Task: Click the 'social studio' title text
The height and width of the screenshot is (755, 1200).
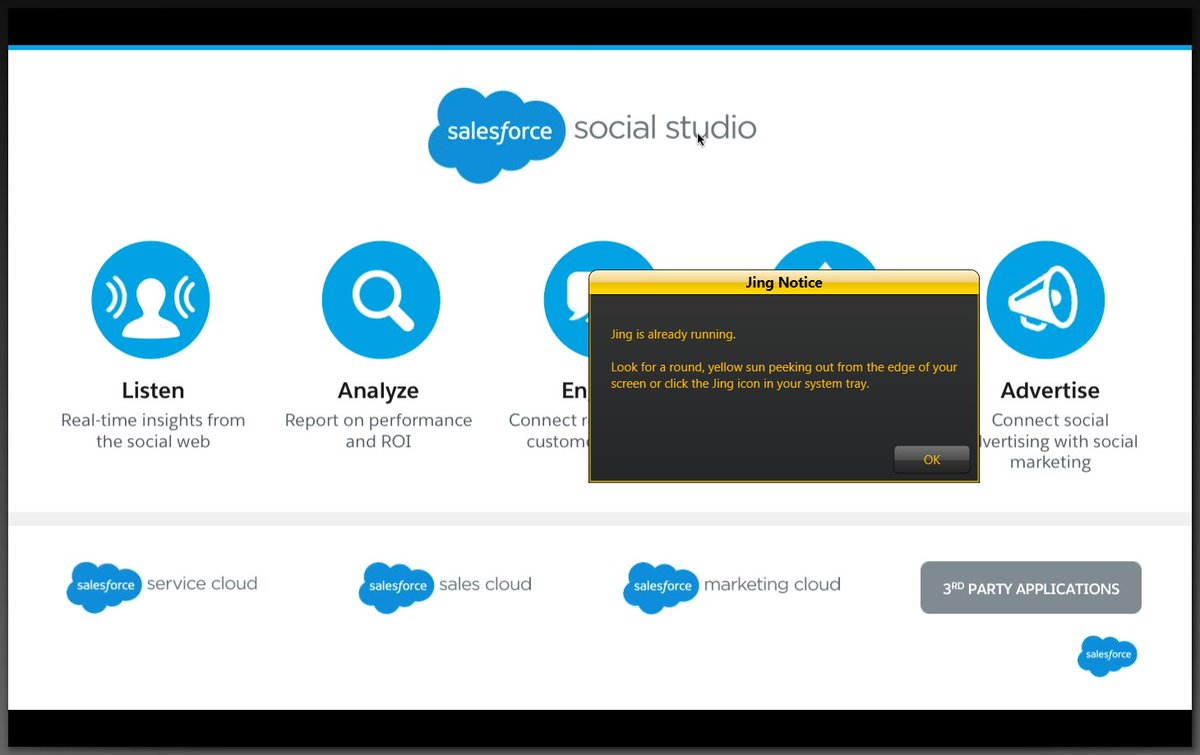Action: (x=665, y=128)
